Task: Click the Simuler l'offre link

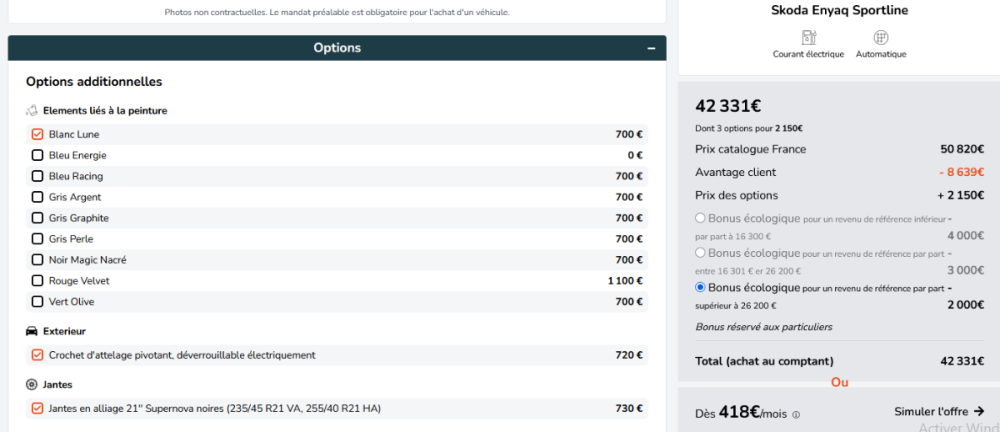Action: (932, 411)
